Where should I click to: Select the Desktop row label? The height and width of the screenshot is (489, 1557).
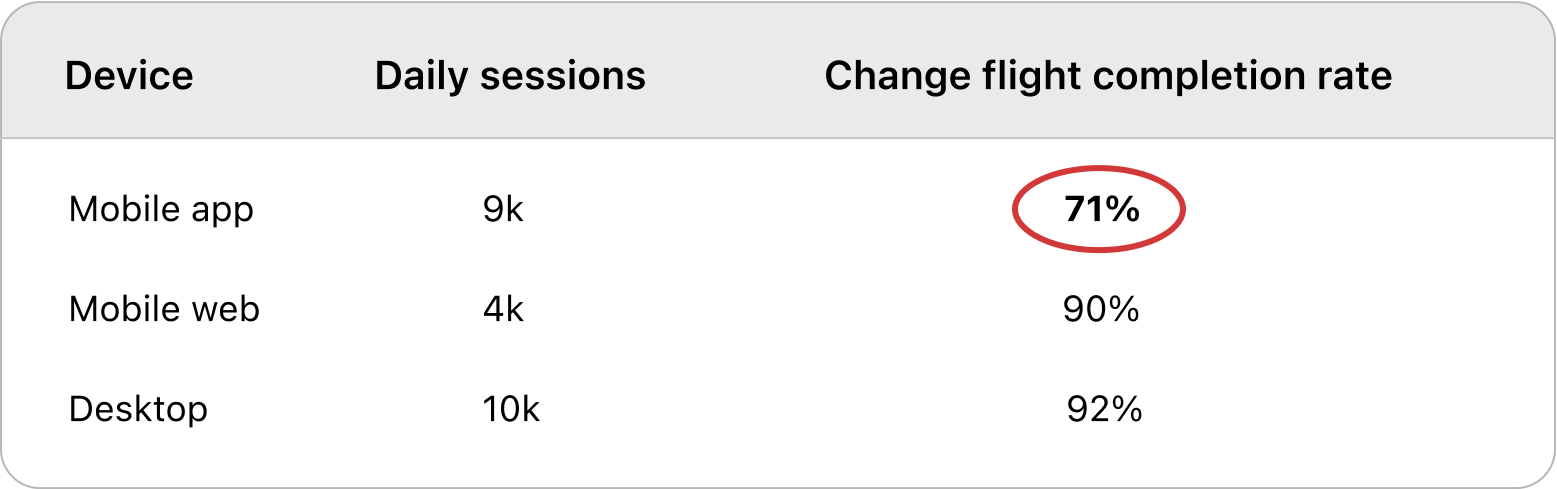tap(138, 409)
